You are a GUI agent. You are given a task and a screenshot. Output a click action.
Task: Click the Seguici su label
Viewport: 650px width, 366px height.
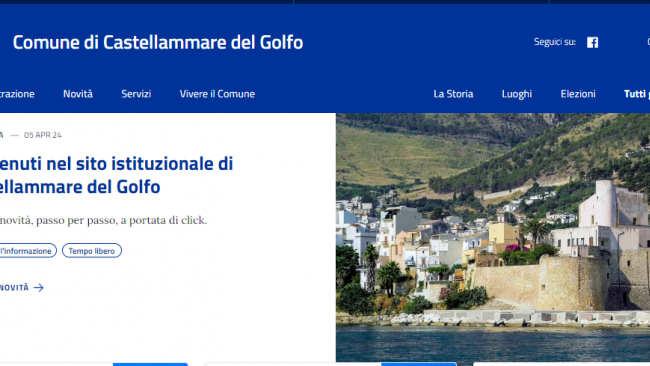point(555,42)
